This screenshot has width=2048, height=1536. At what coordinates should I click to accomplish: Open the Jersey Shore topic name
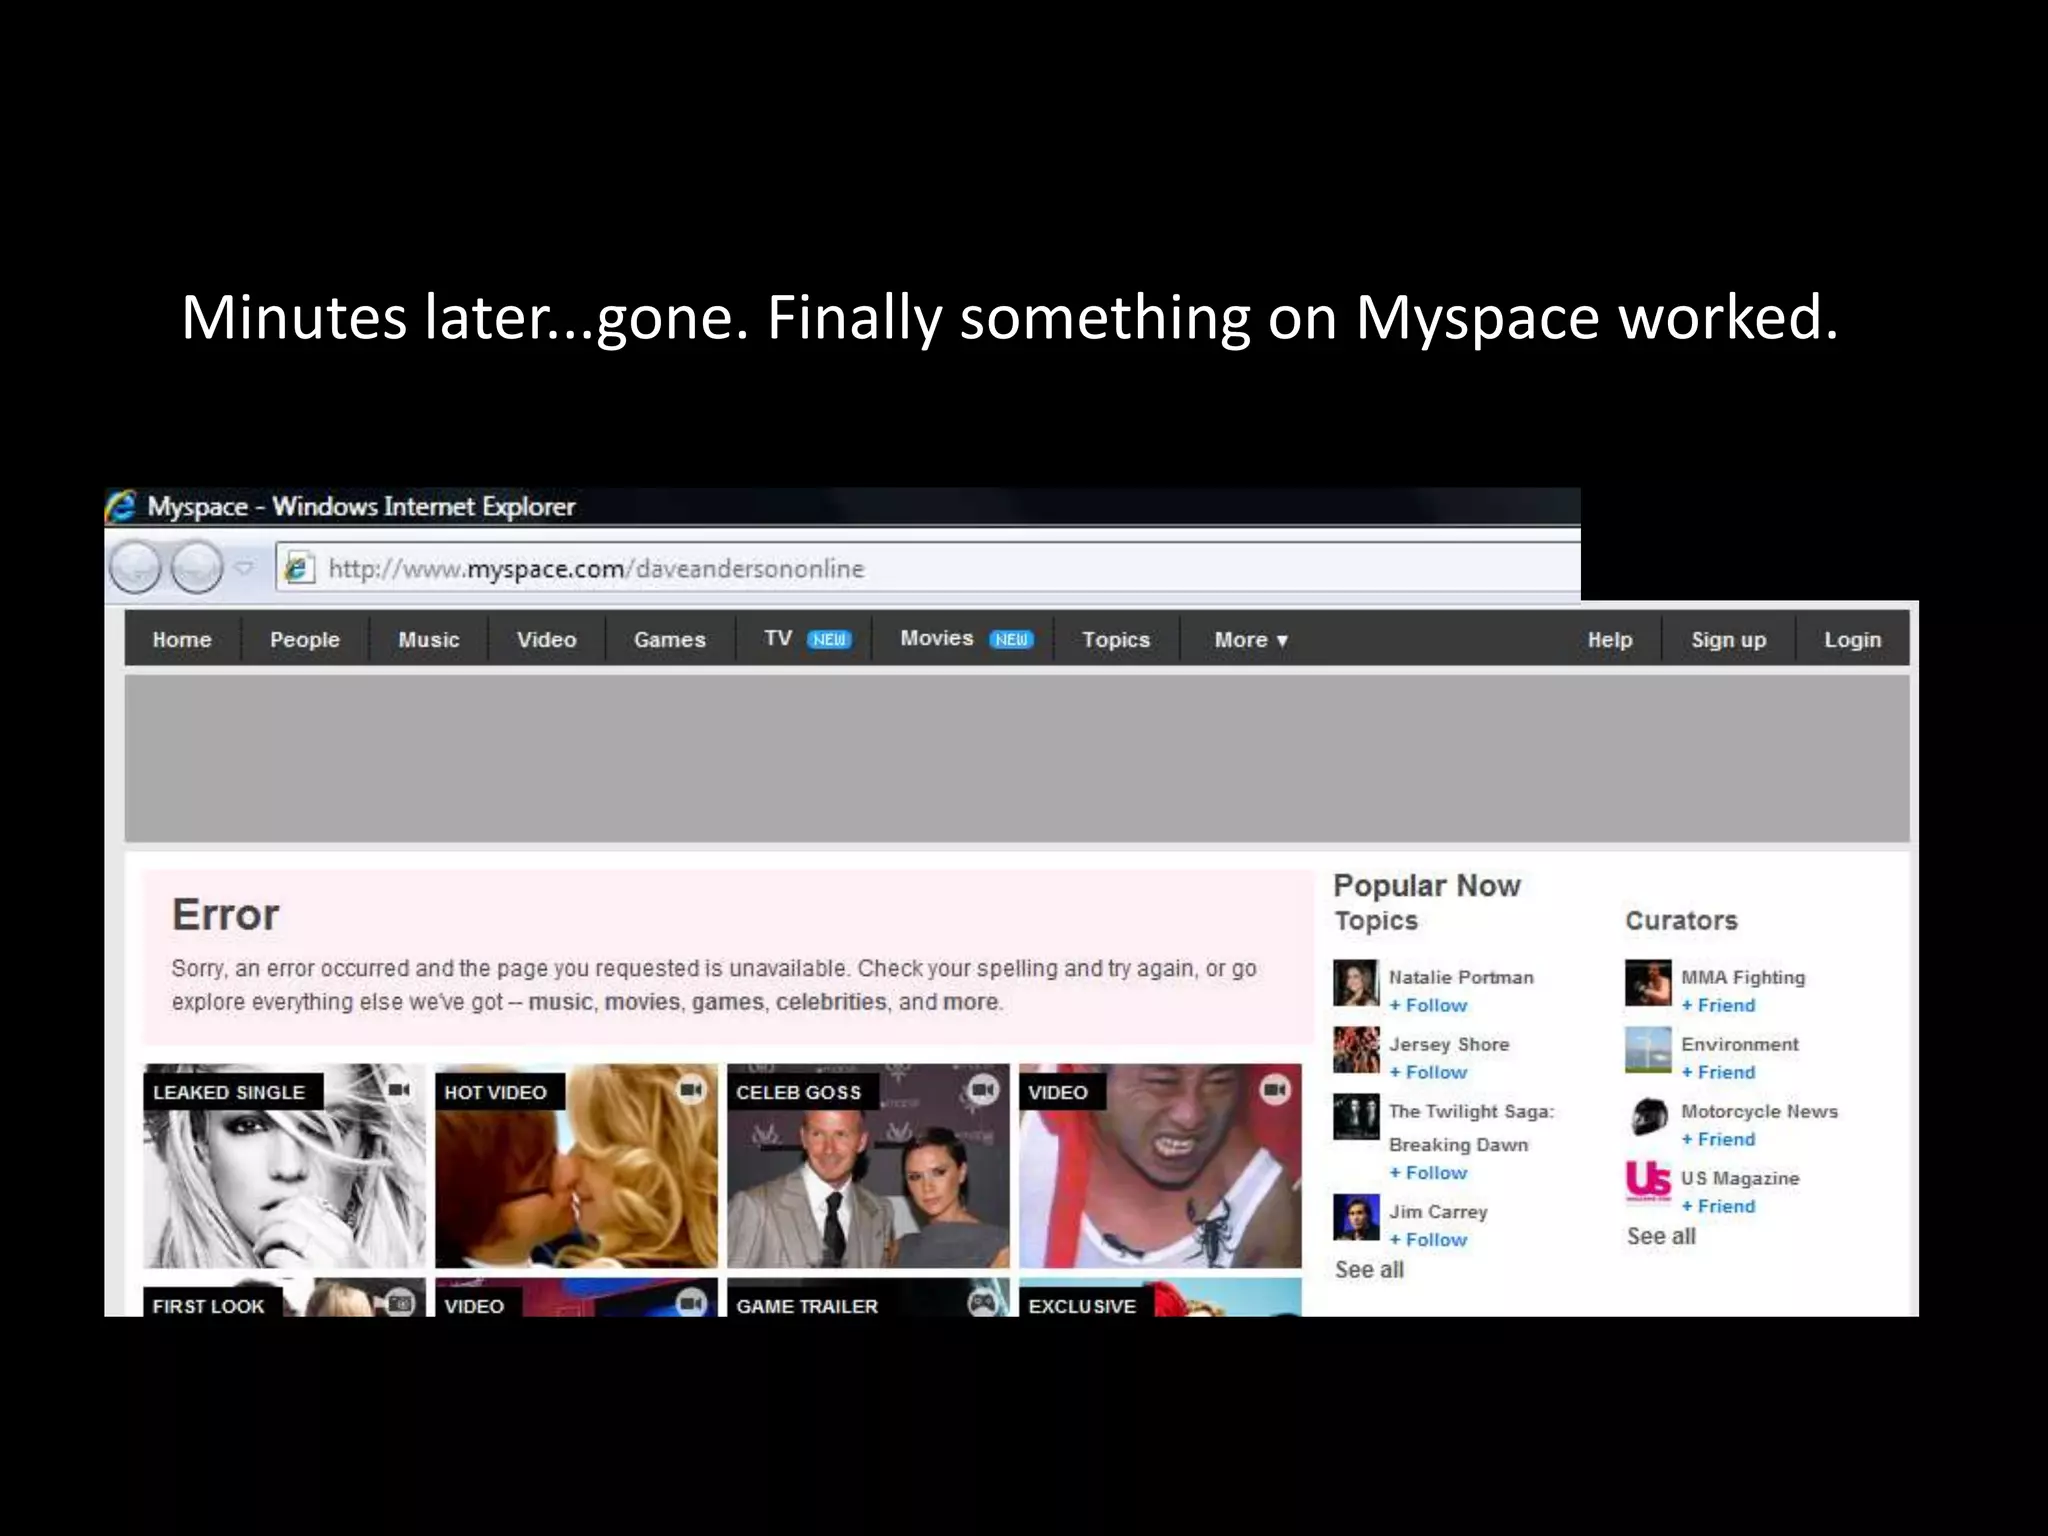1449,1044
